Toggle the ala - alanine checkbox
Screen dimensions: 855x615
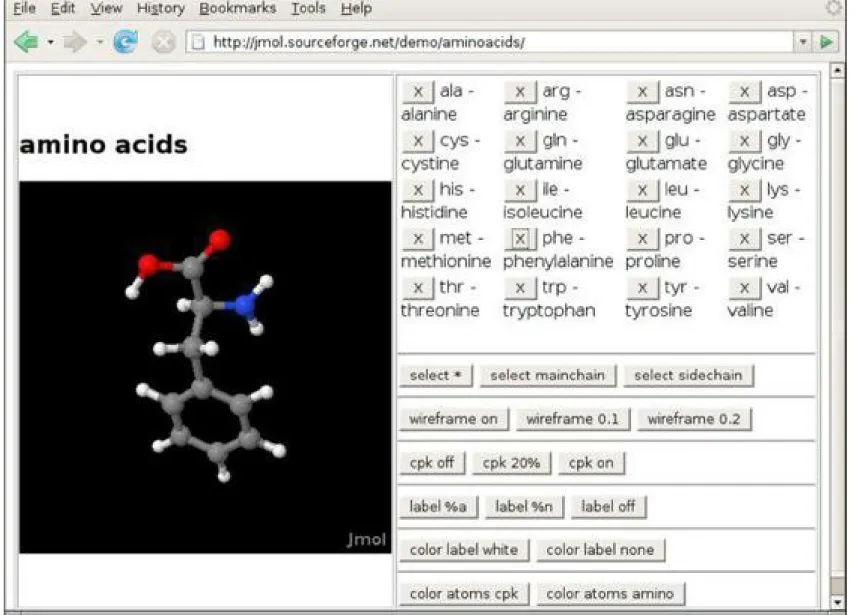[x=418, y=92]
